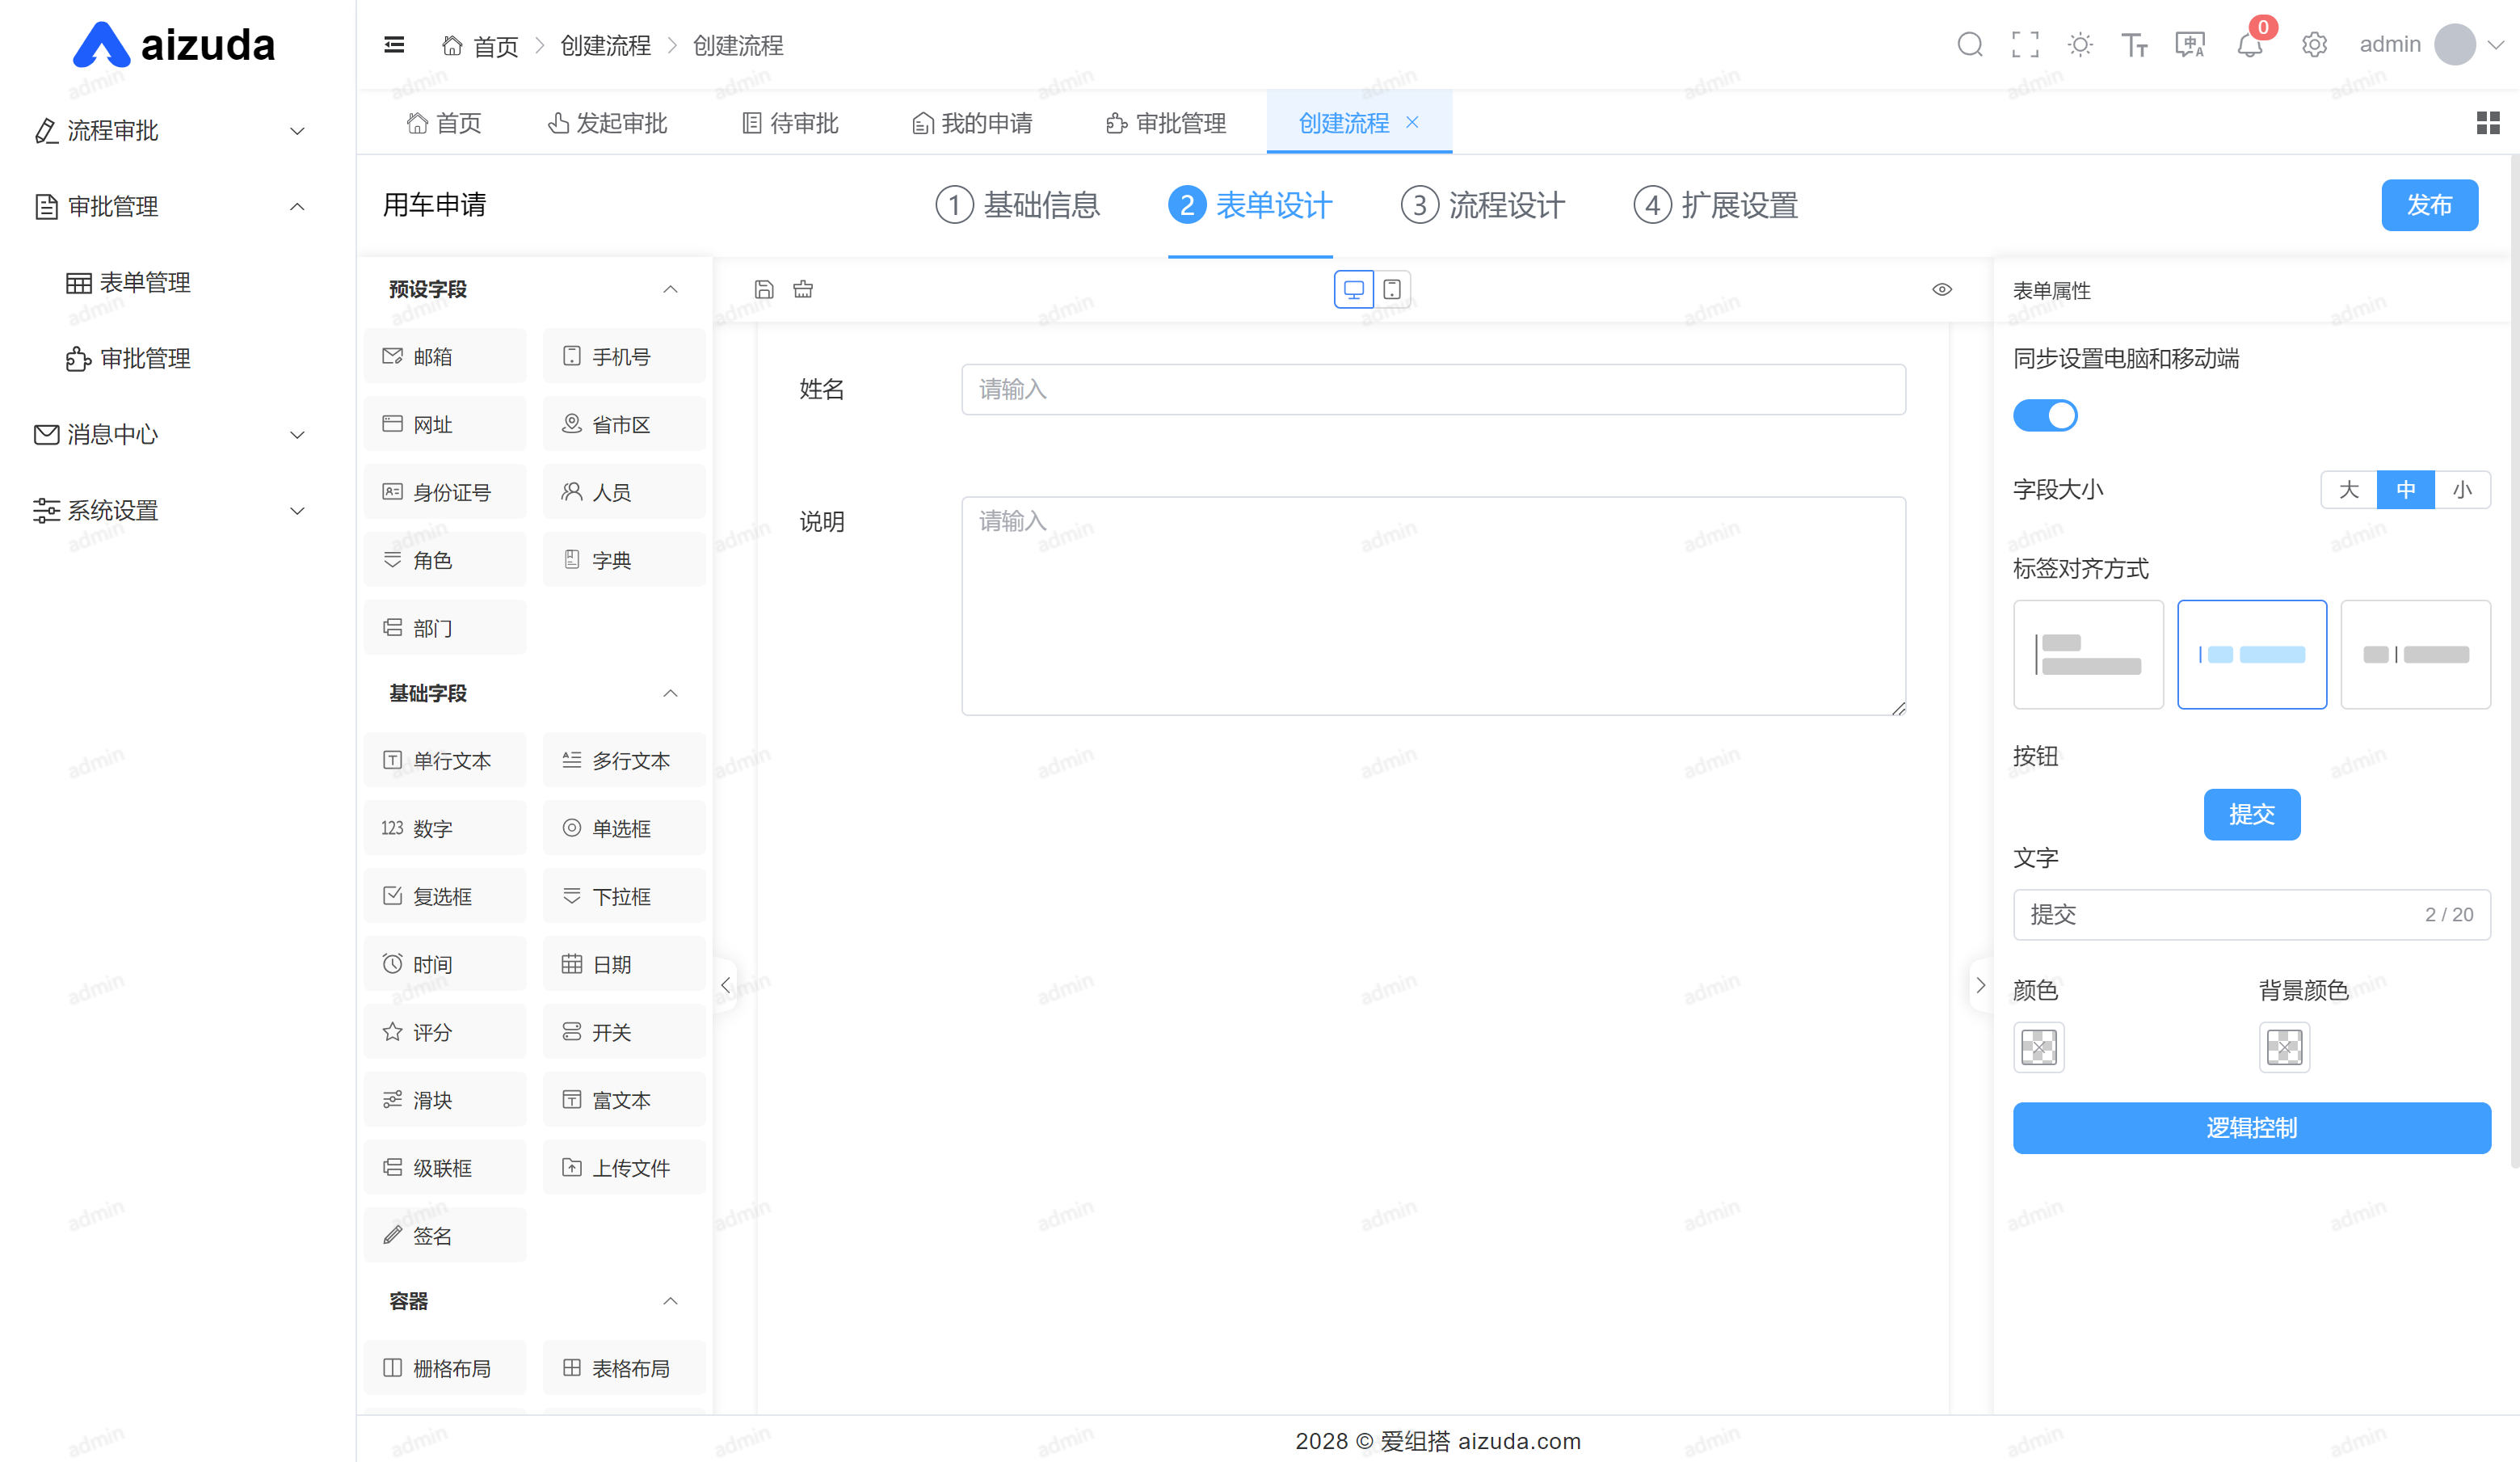2520x1462 pixels.
Task: Add the 身份证号 ID field
Action: pos(445,492)
